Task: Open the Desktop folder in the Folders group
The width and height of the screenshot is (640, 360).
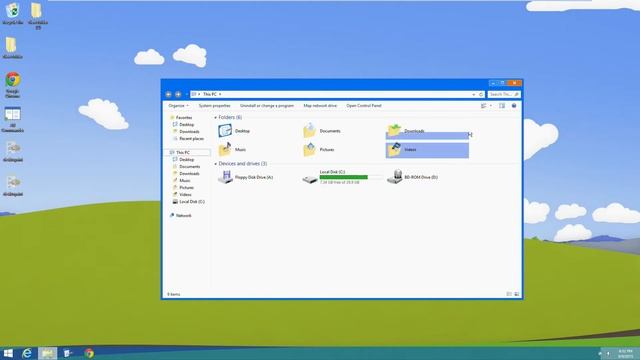Action: [234, 131]
